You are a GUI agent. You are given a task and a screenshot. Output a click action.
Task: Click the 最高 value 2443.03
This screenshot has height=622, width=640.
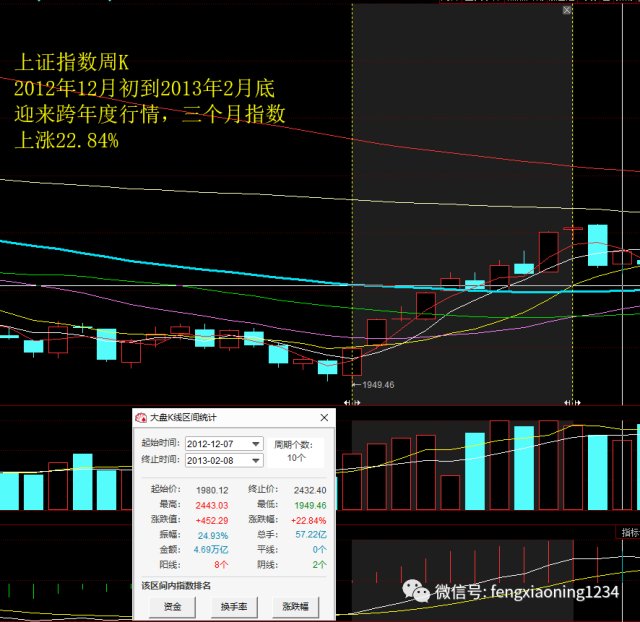pyautogui.click(x=212, y=505)
